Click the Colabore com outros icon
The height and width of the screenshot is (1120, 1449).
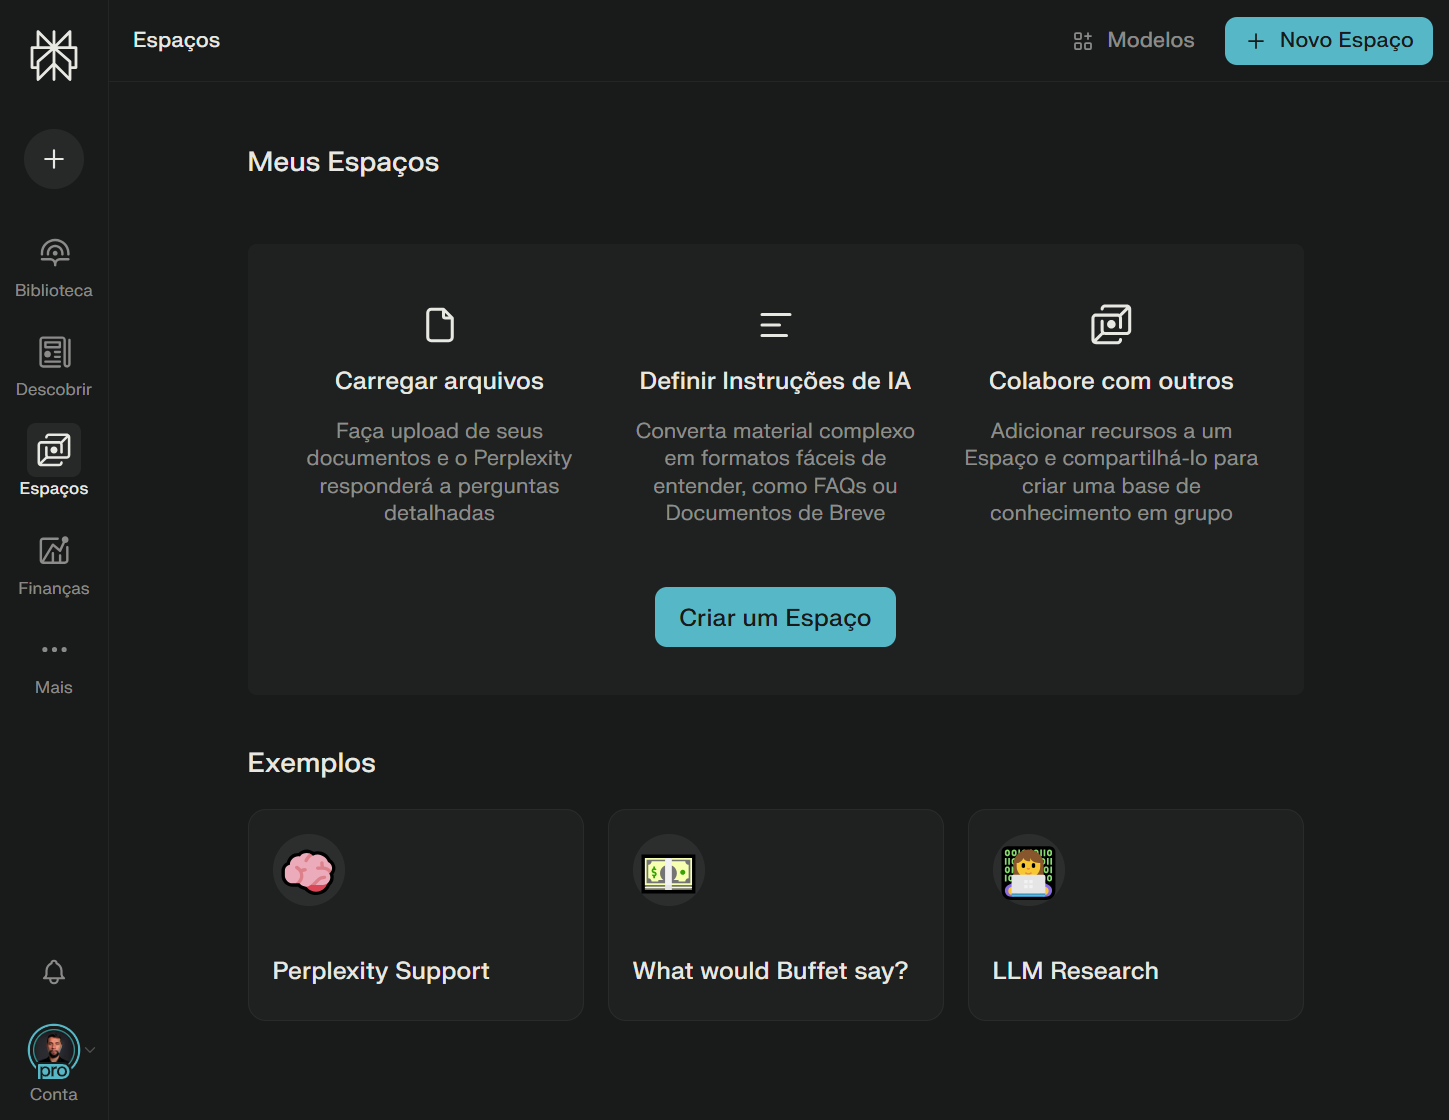[1111, 325]
